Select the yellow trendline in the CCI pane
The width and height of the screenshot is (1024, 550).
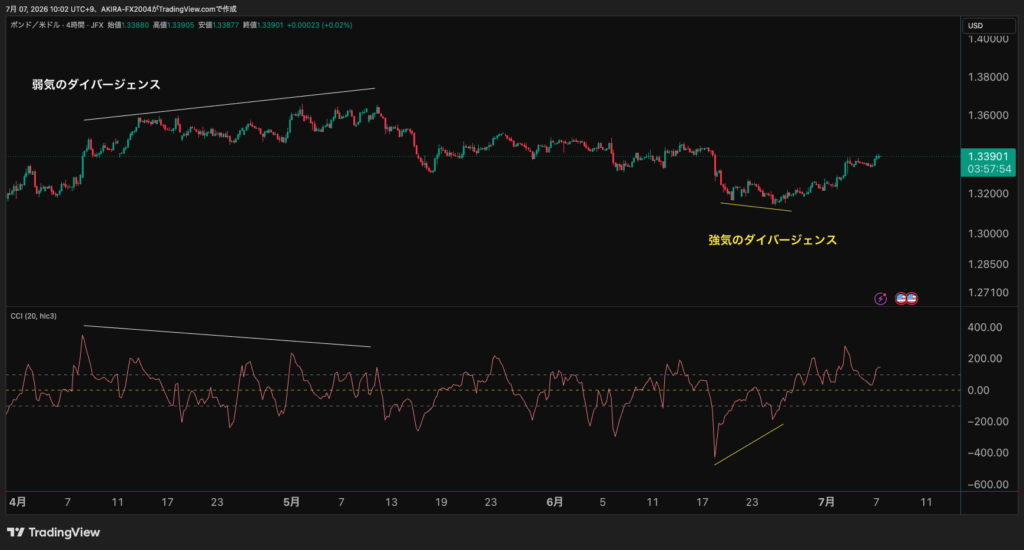[x=748, y=445]
